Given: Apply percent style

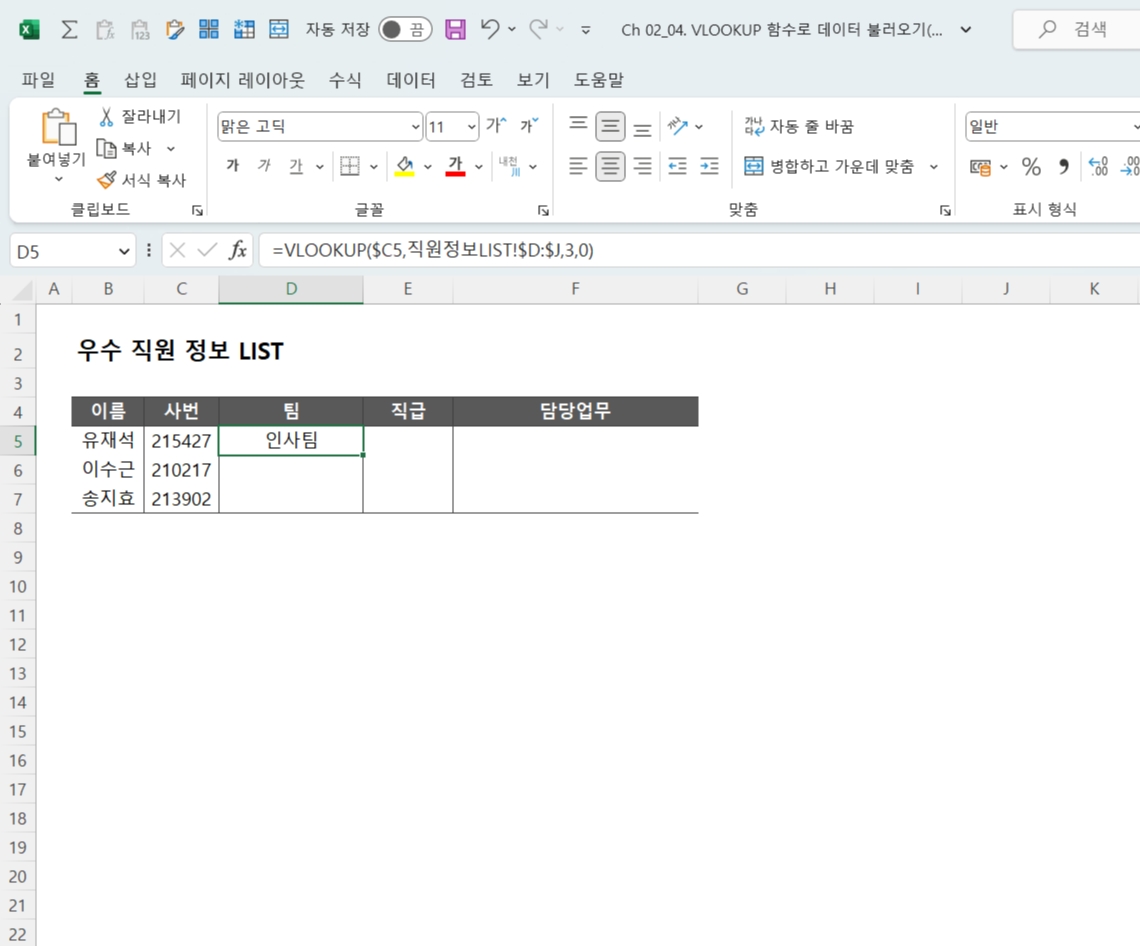Looking at the screenshot, I should tap(1031, 167).
